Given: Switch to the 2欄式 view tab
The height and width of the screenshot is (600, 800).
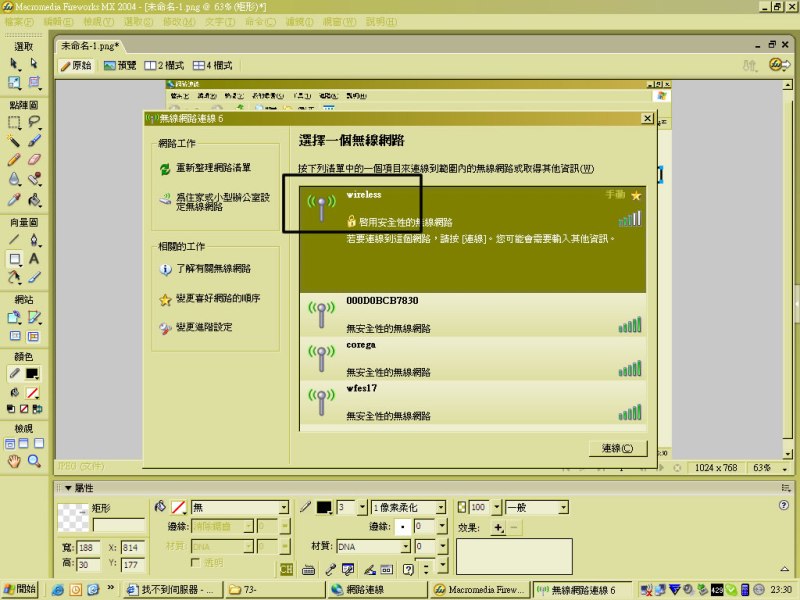Looking at the screenshot, I should coord(164,65).
